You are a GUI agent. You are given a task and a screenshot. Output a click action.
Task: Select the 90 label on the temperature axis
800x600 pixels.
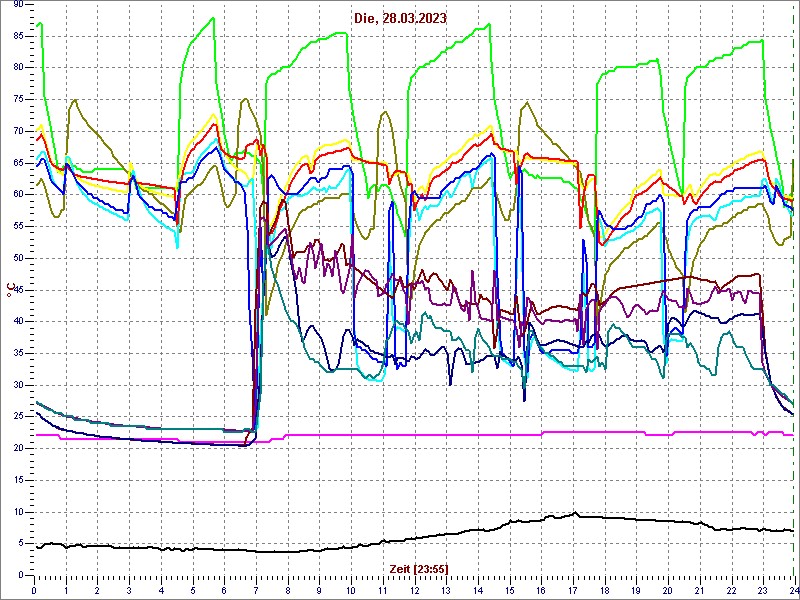(18, 4)
